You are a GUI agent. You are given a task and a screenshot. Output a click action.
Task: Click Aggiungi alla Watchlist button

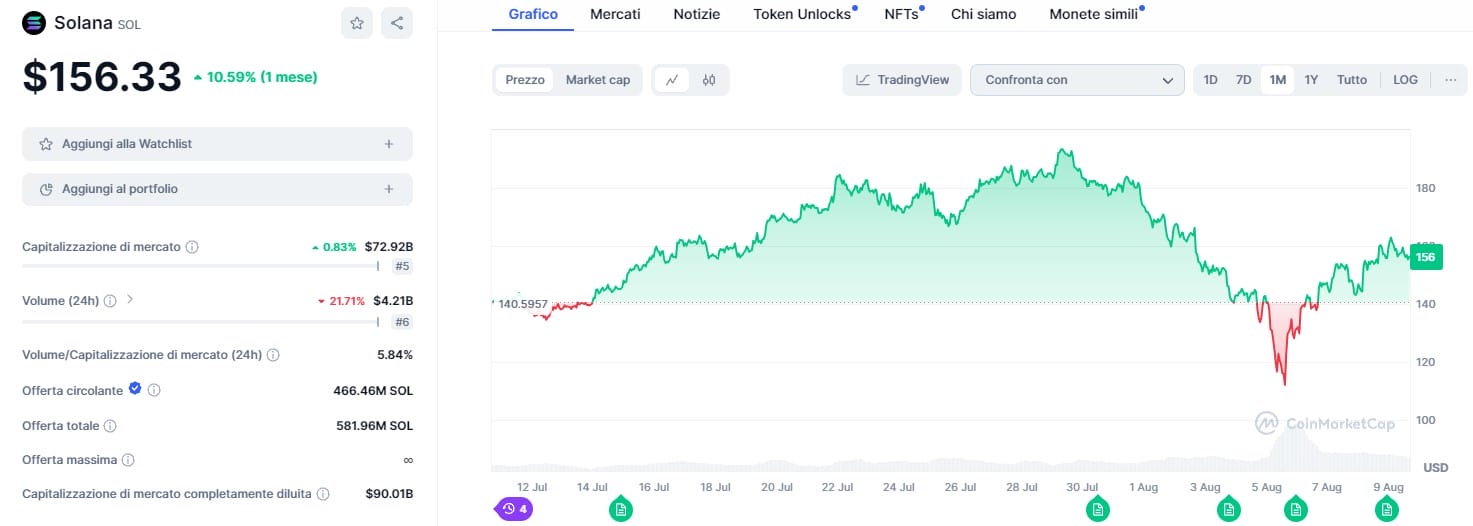pyautogui.click(x=217, y=144)
